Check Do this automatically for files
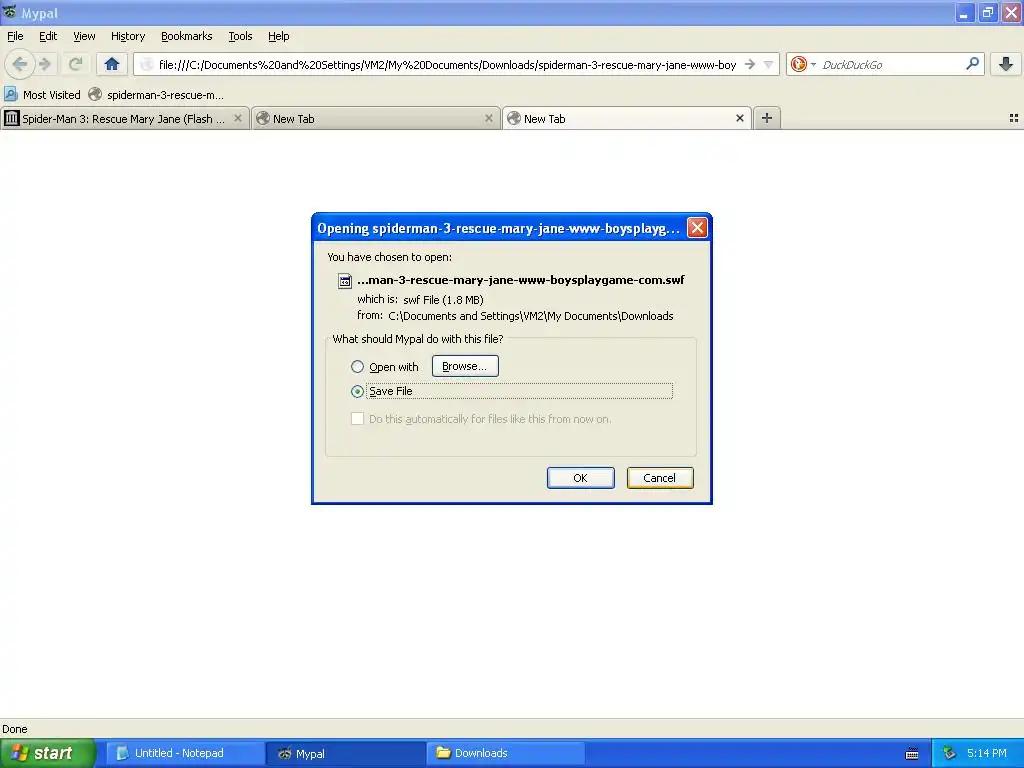Viewport: 1024px width, 768px height. (357, 419)
